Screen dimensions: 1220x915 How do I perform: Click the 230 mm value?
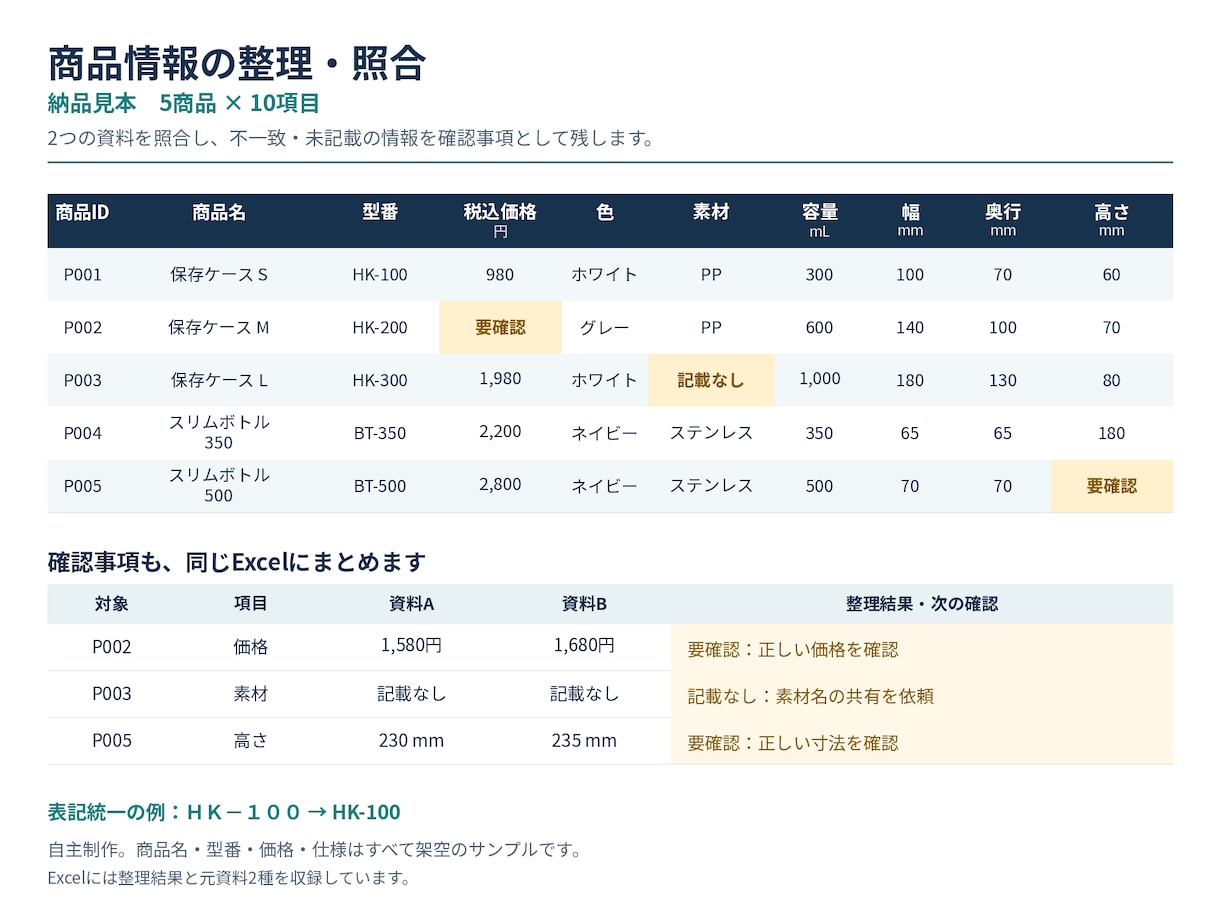point(411,741)
